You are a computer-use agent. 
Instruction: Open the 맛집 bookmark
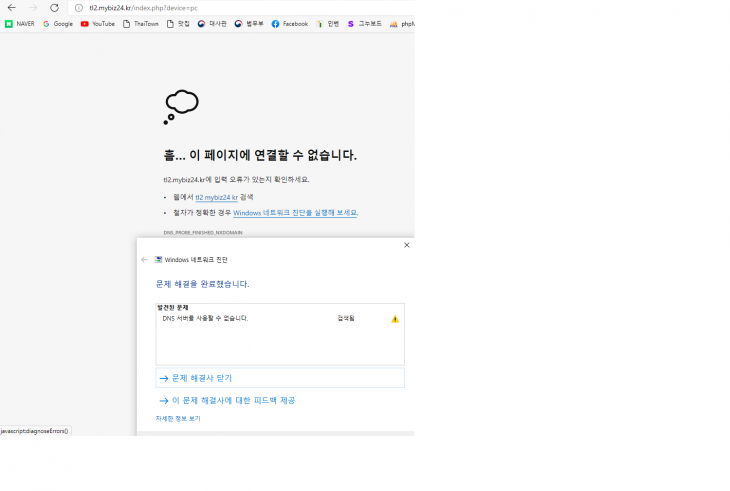tap(178, 24)
